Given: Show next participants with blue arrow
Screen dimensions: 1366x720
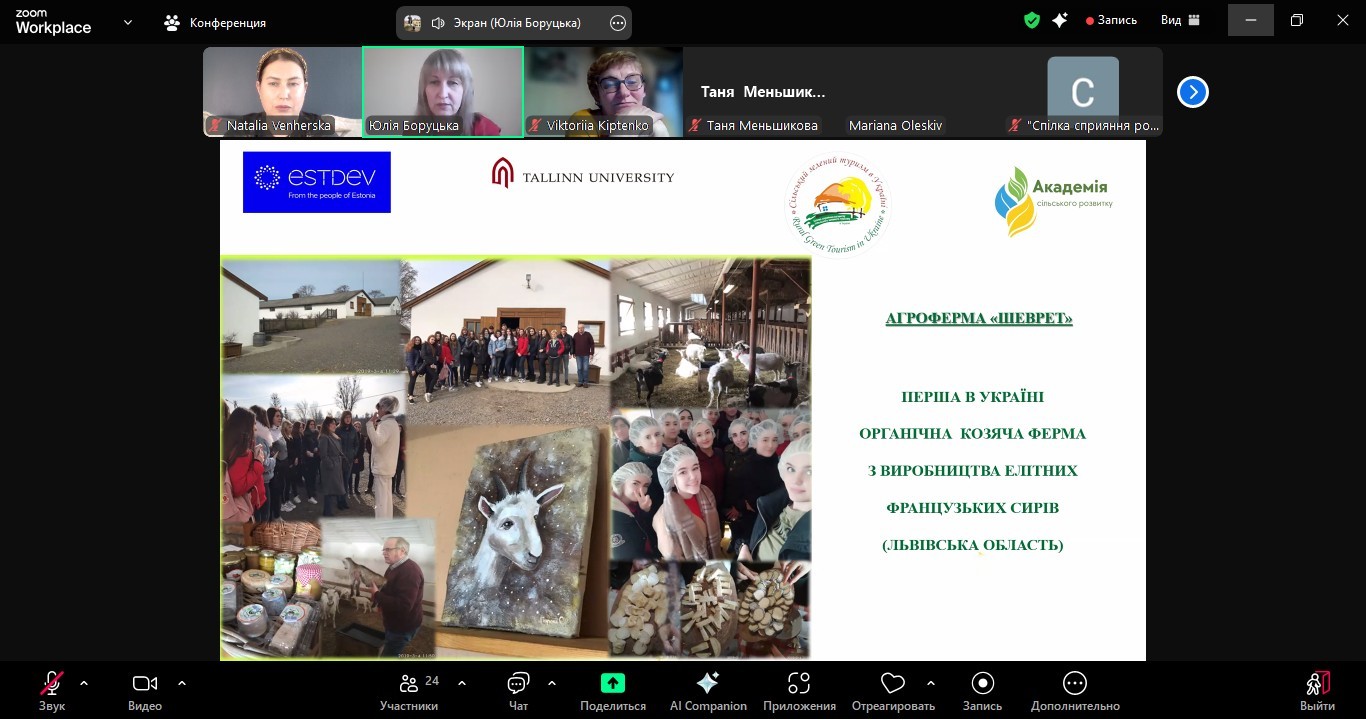Looking at the screenshot, I should point(1192,92).
